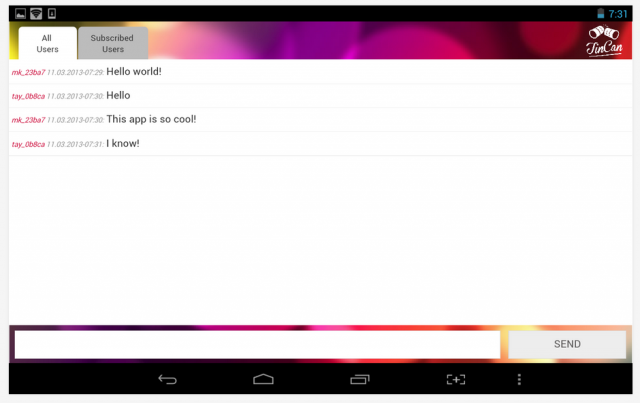Select the 'Hello world!' message row
Viewport: 640px width, 403px height.
[x=320, y=72]
